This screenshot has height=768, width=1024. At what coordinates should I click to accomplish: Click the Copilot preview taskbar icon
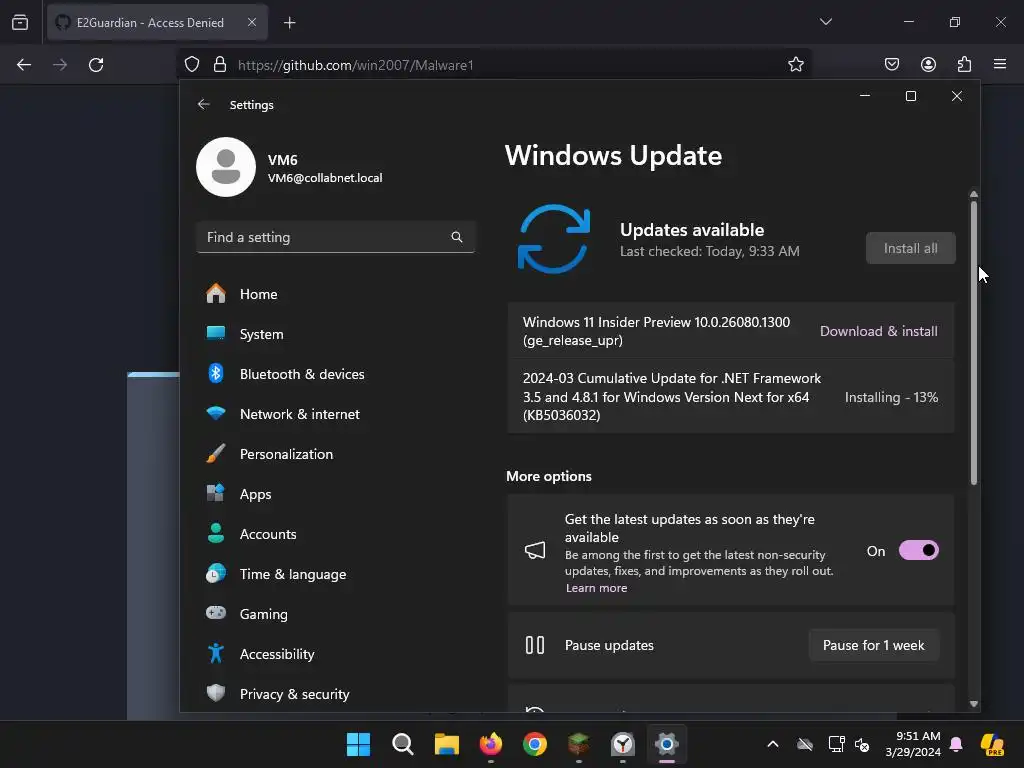(992, 744)
